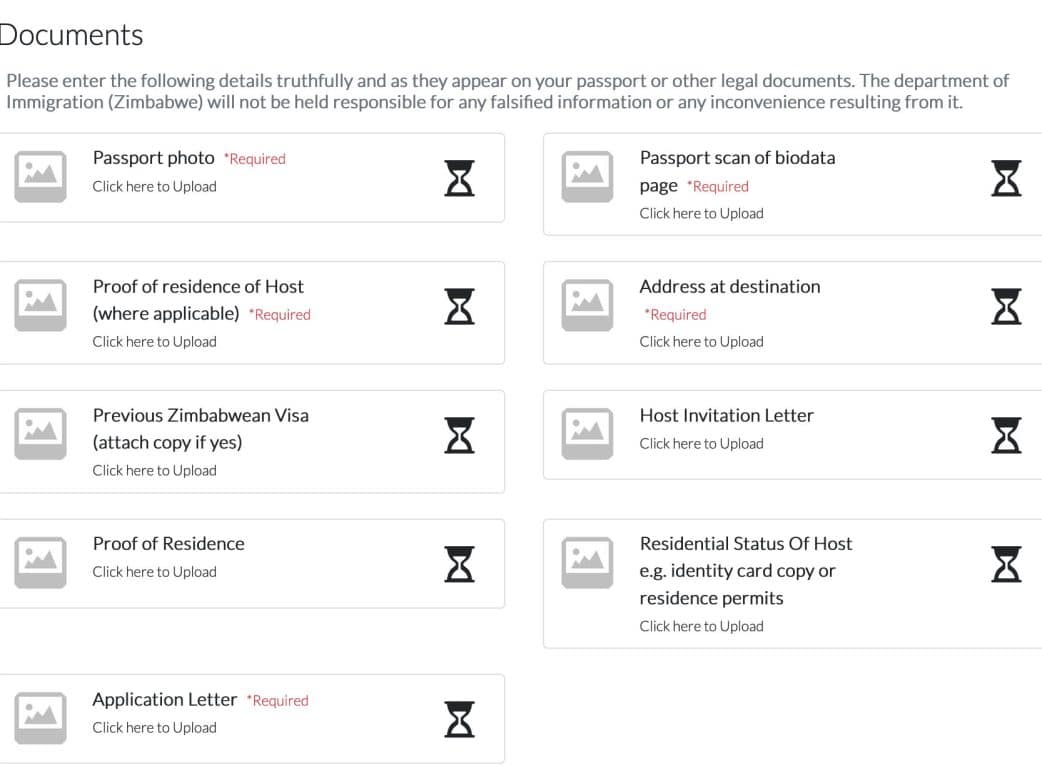Click the hourglass icon for Previous Zimbabwean Visa
The image size is (1042, 782).
point(459,435)
